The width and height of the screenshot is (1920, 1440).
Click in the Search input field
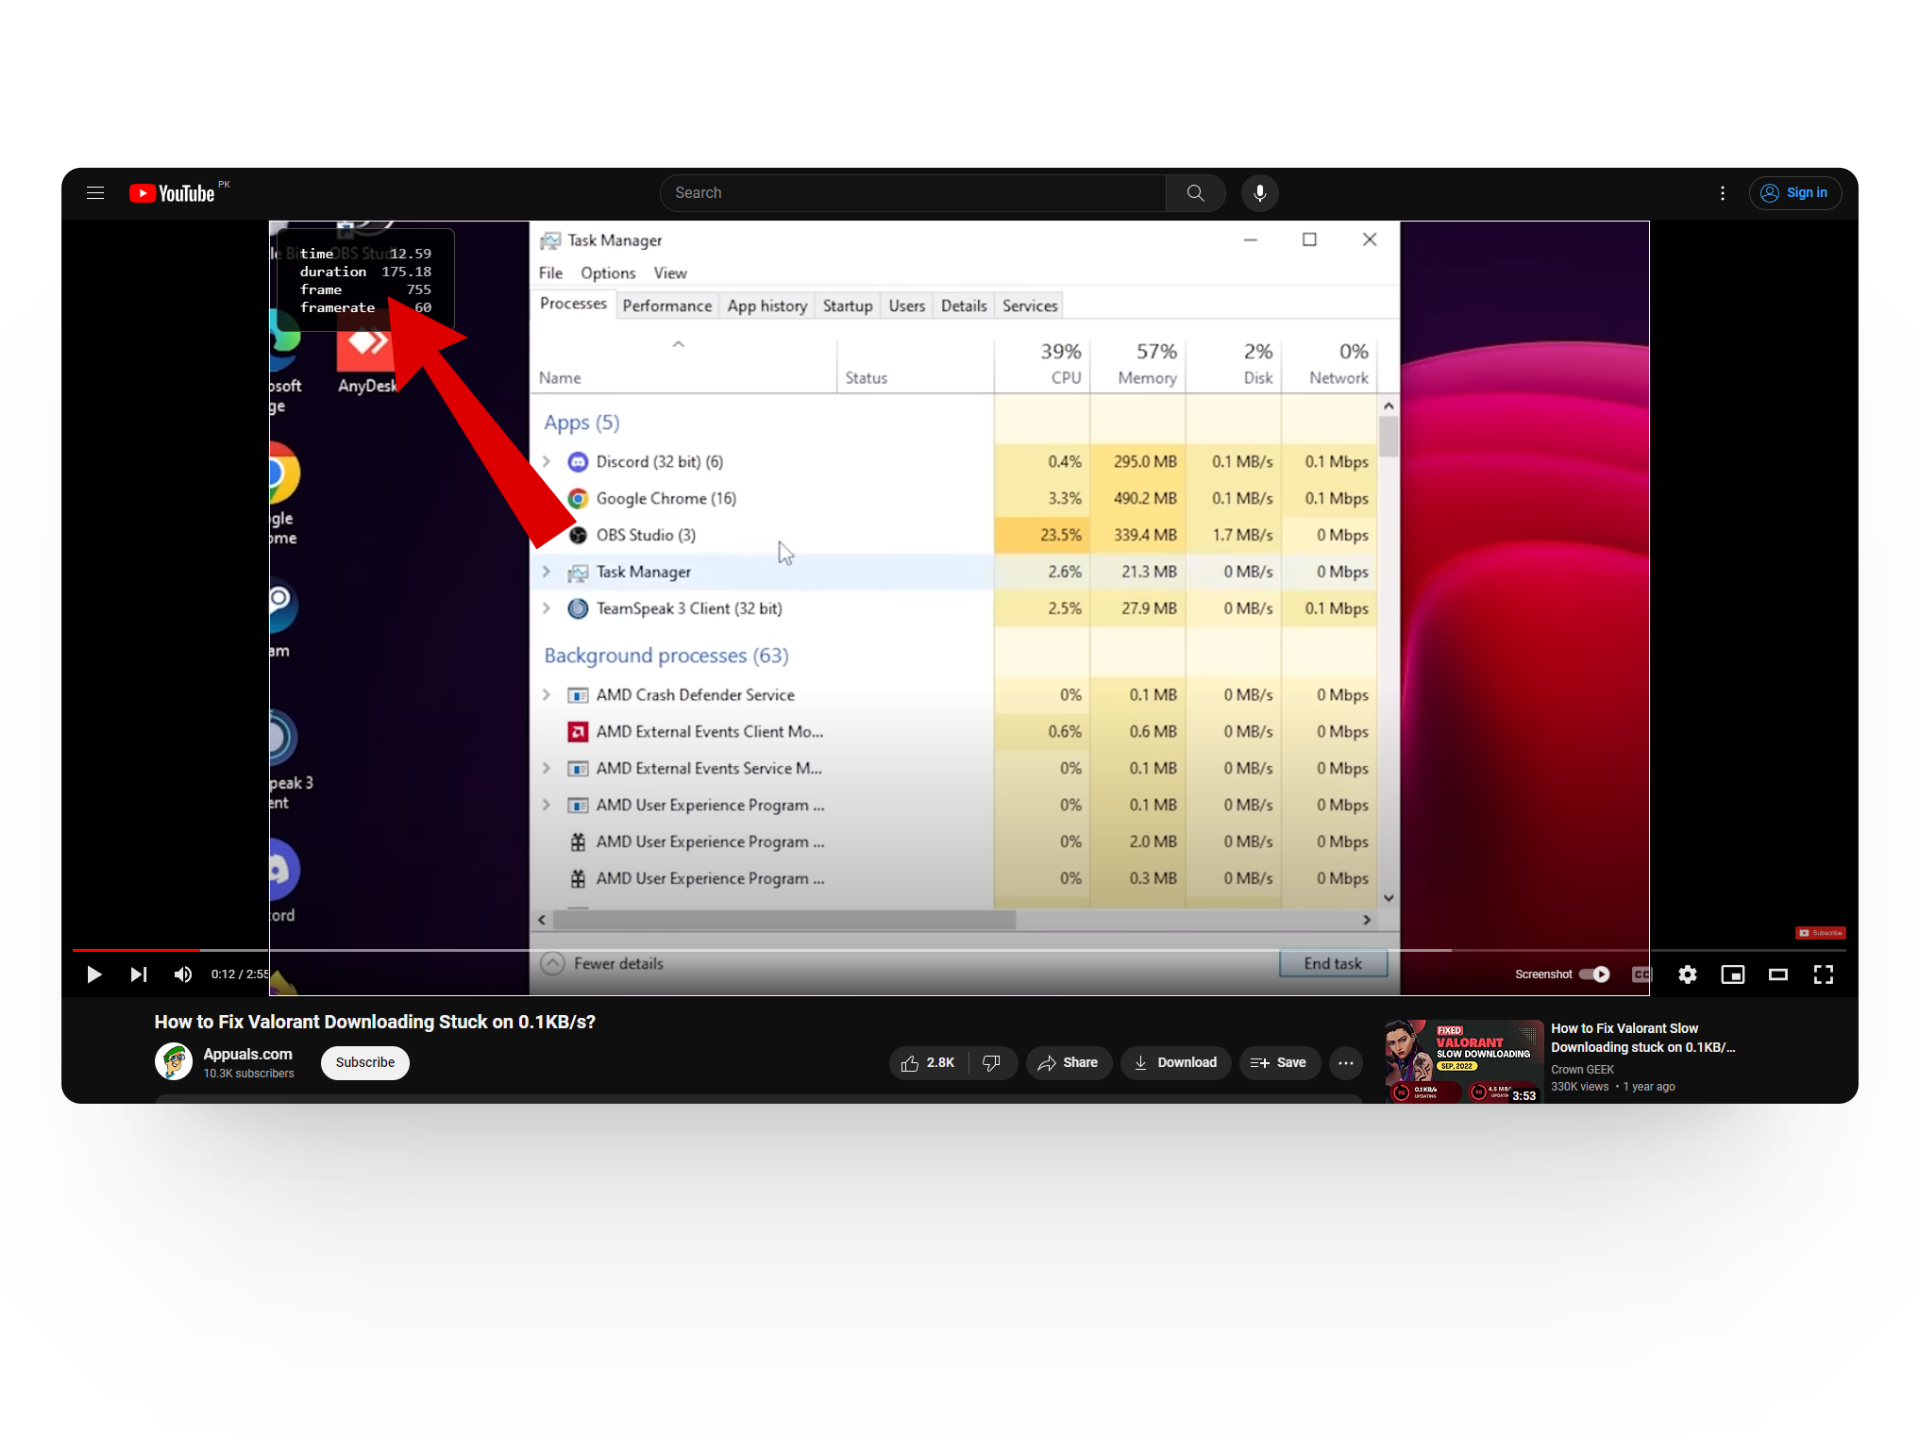pos(912,193)
